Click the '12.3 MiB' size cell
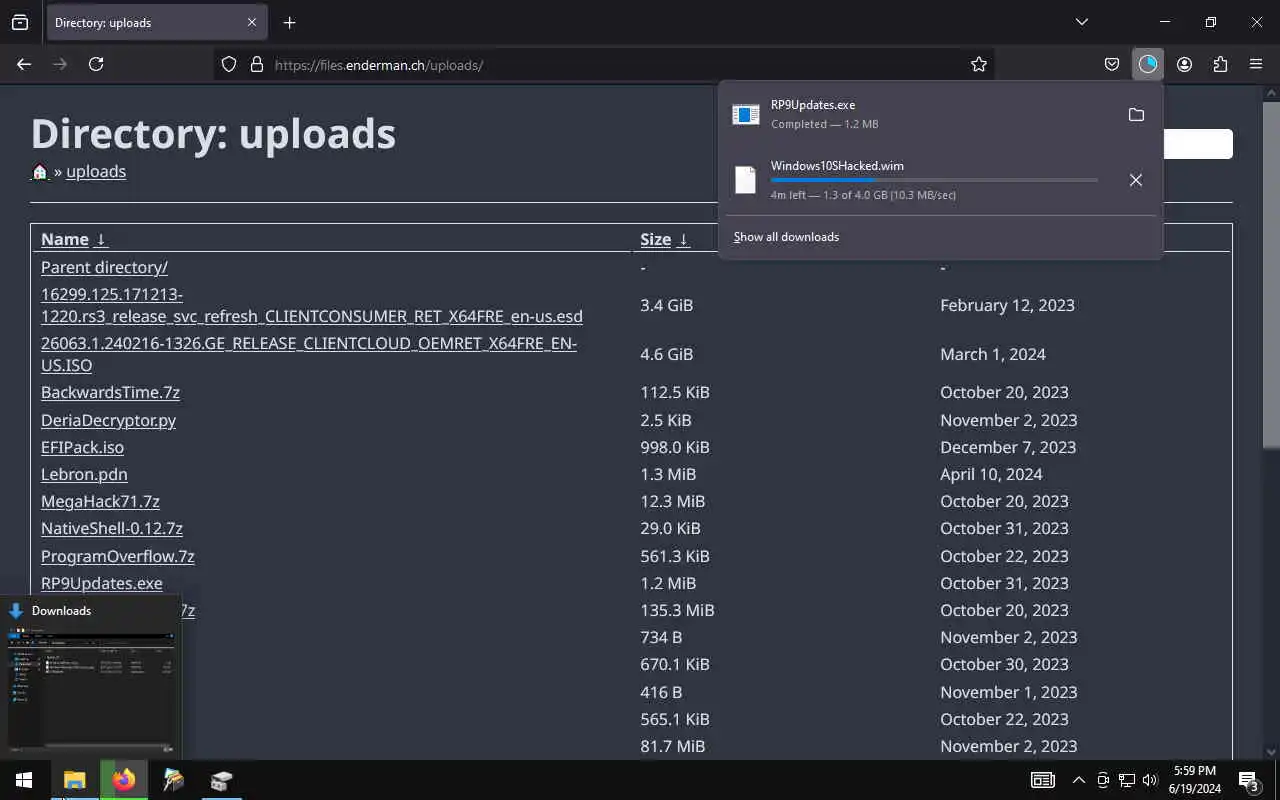Screen dimensions: 1280x800 673,501
